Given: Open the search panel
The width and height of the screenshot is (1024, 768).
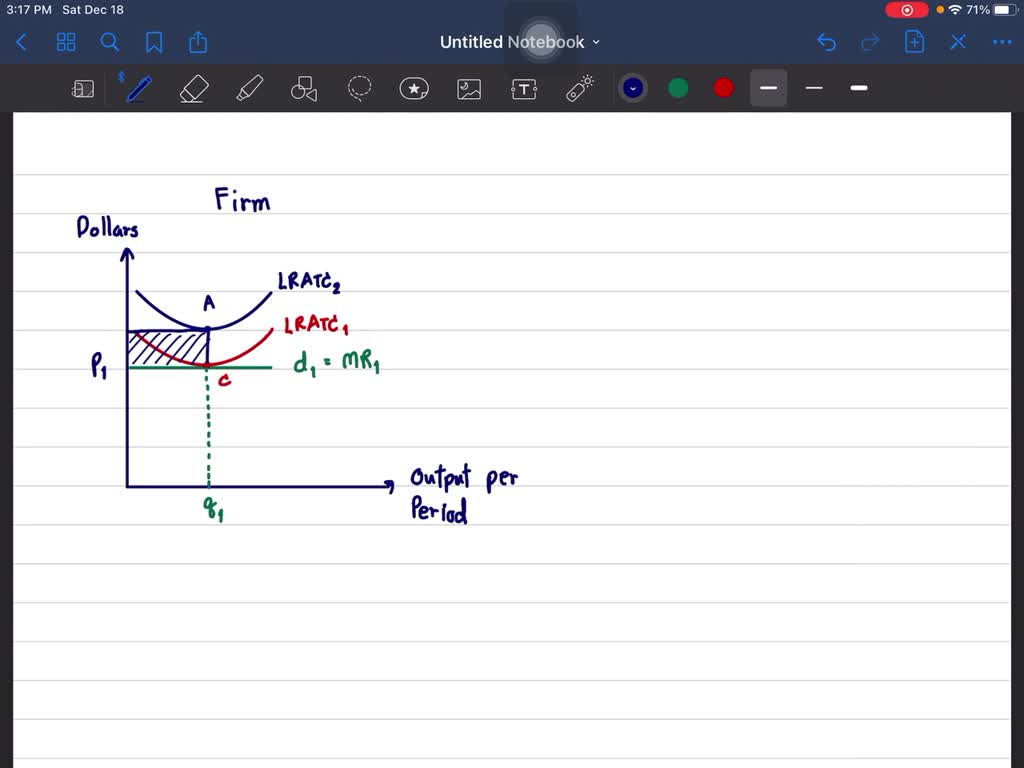Looking at the screenshot, I should tap(110, 42).
